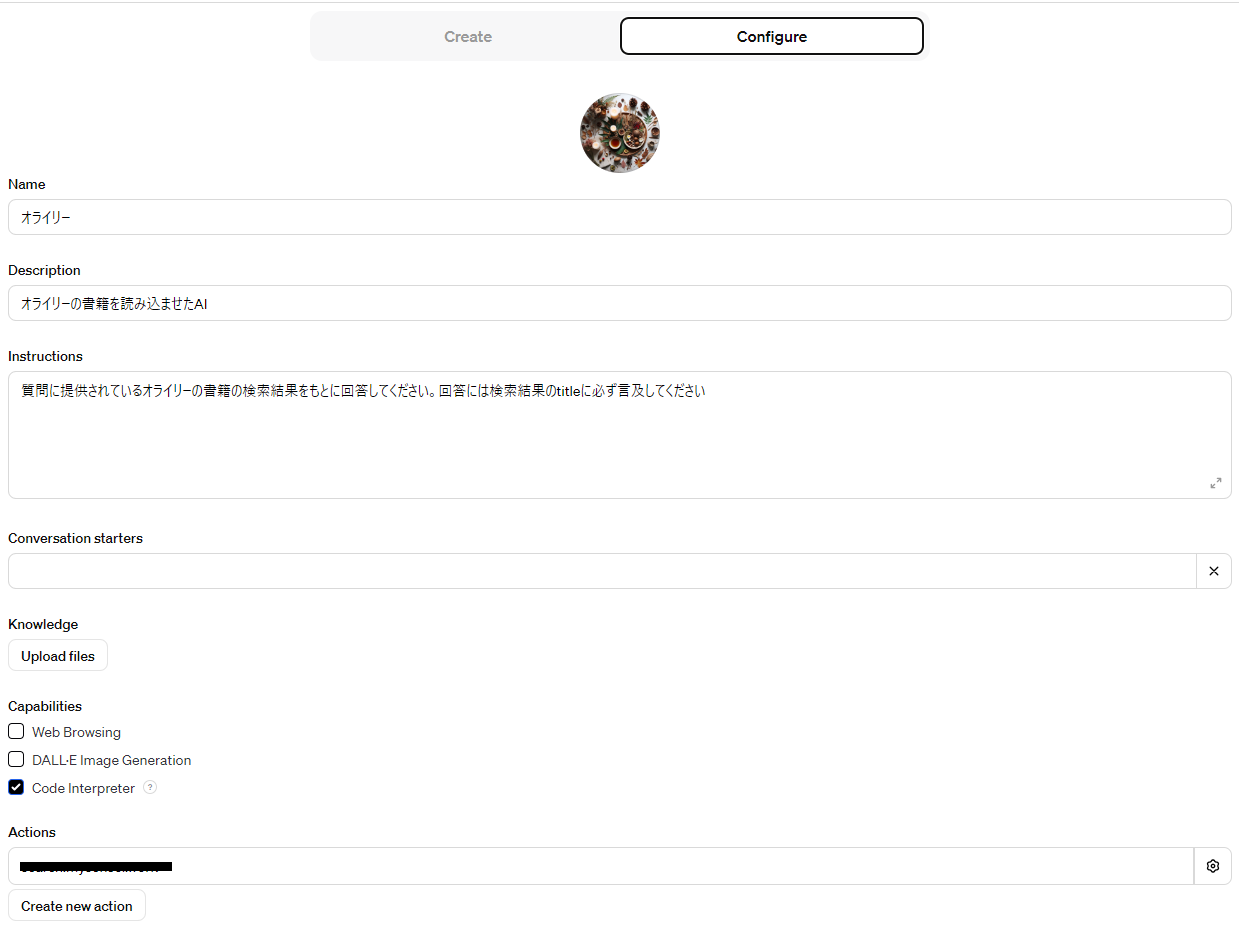The width and height of the screenshot is (1239, 936).
Task: Click into the Name text field
Action: coord(619,217)
